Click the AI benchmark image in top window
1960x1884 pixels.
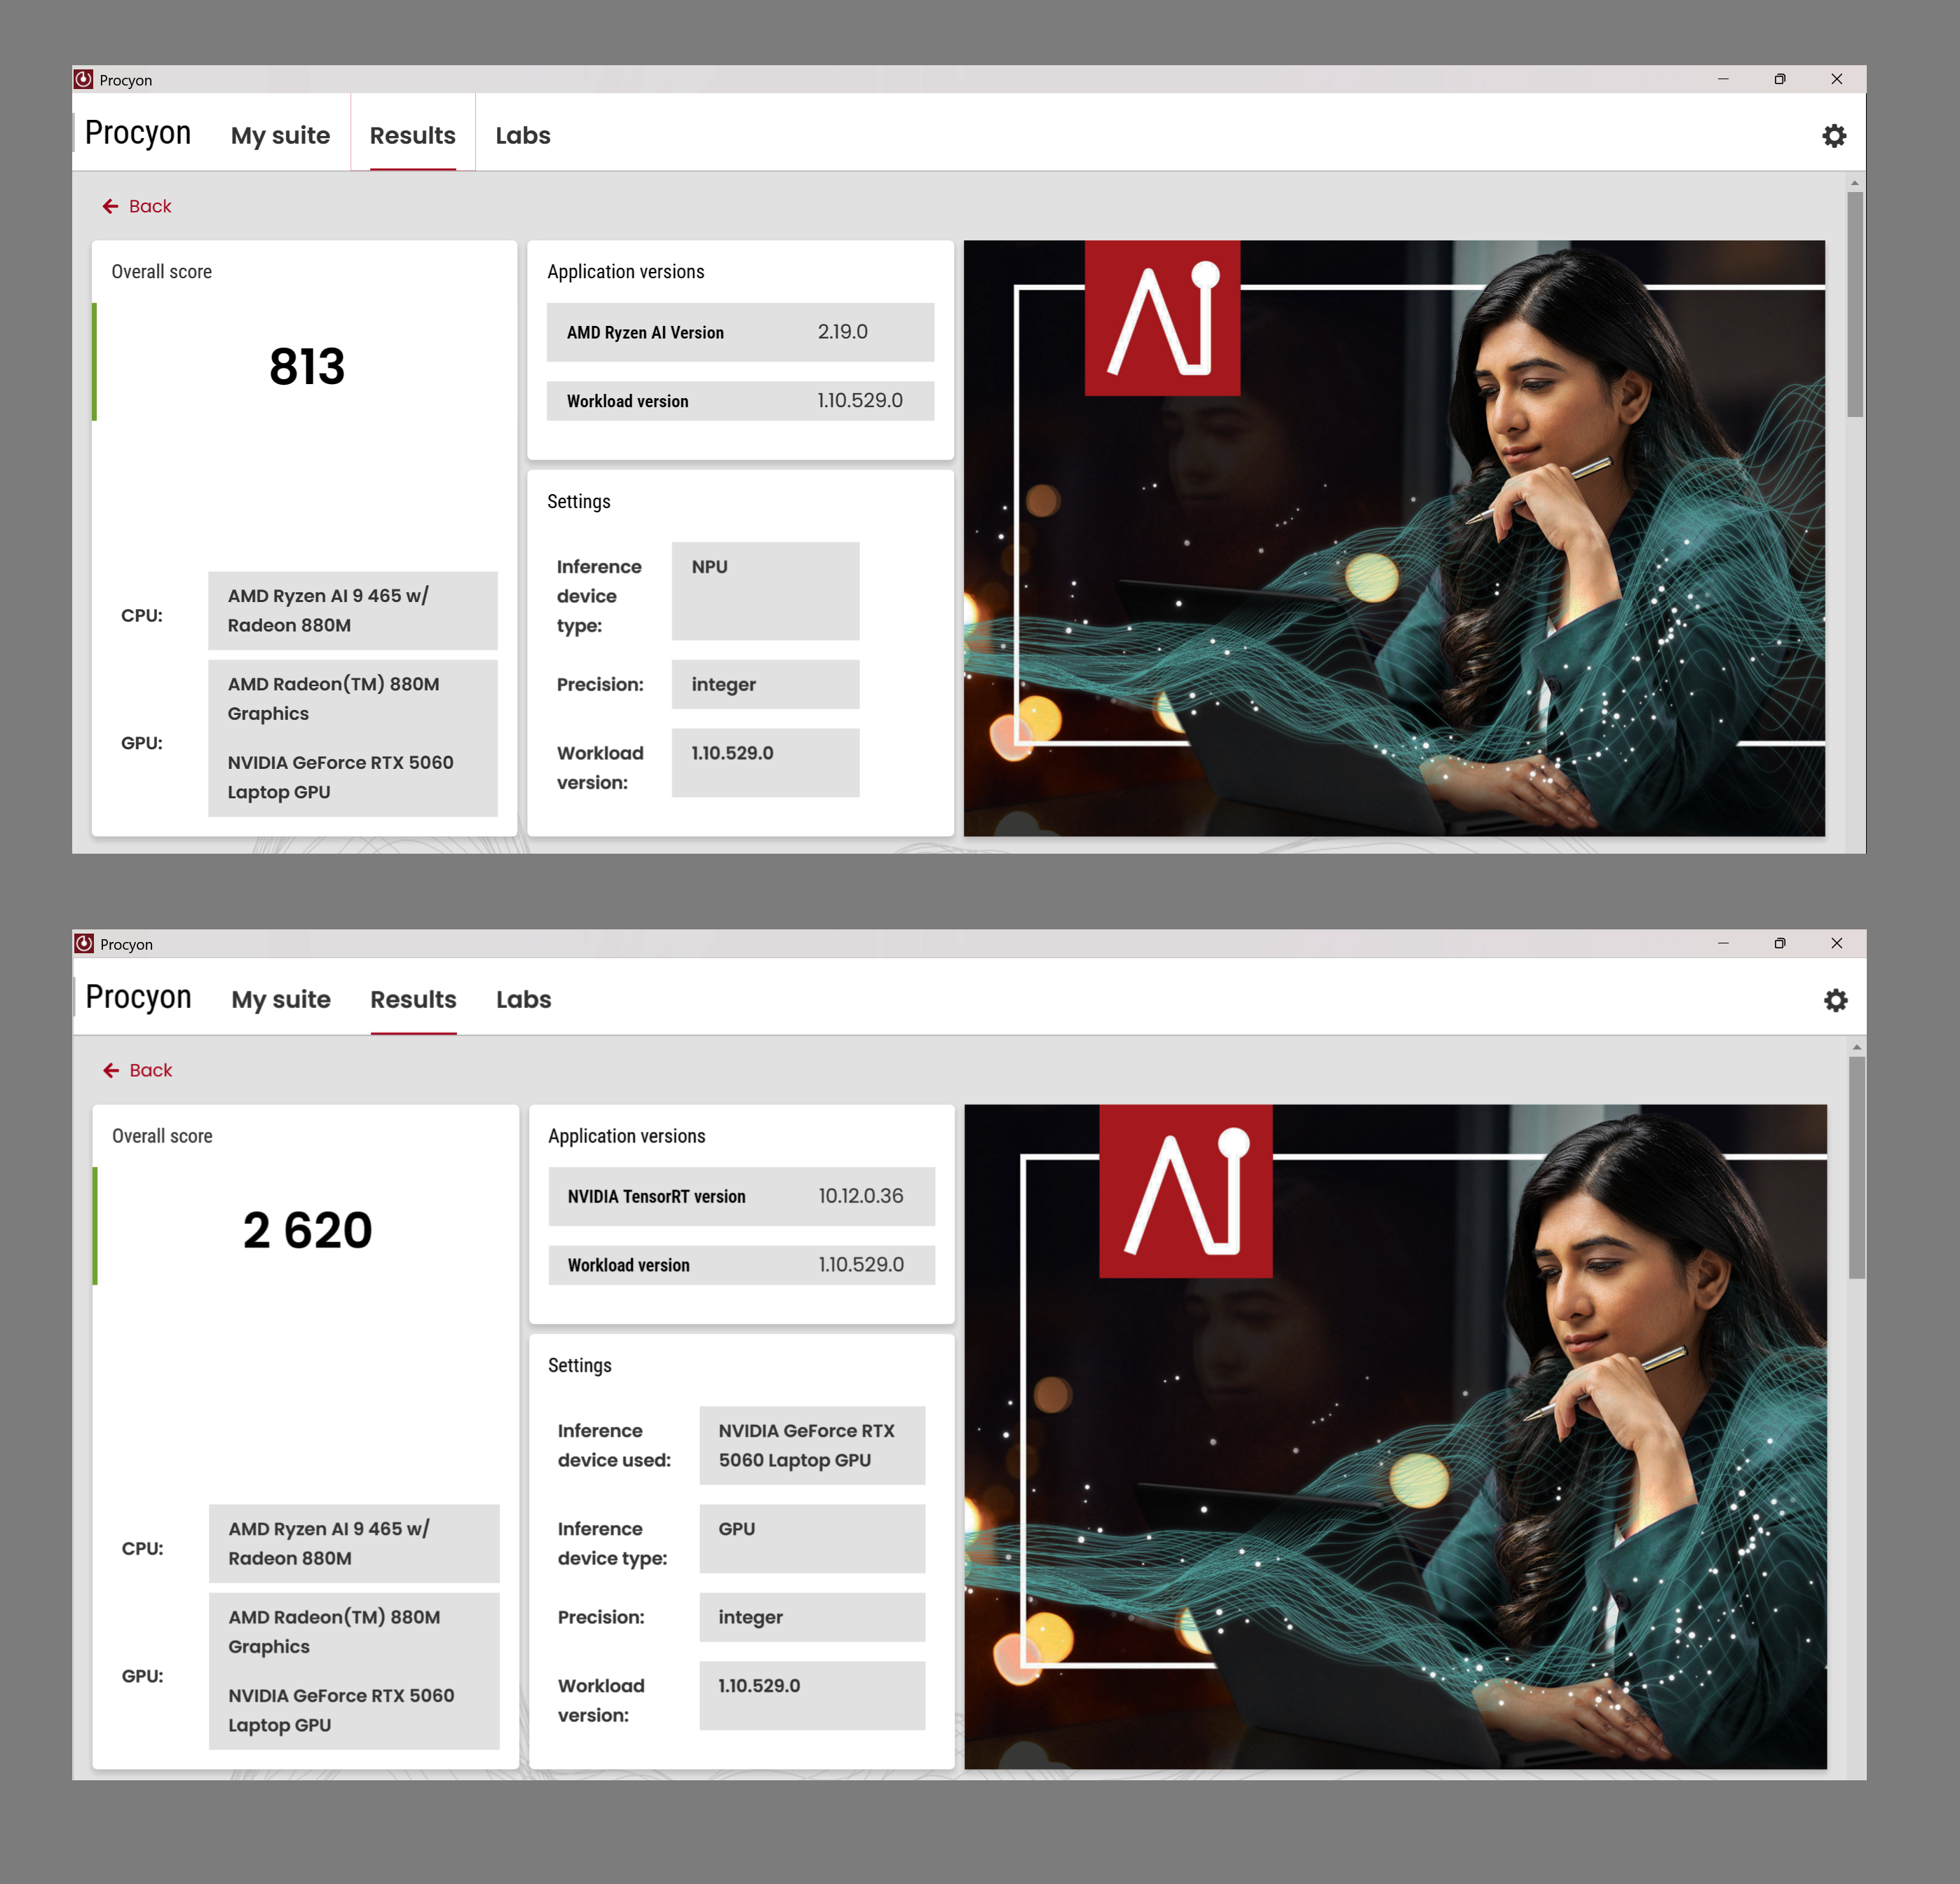1394,538
